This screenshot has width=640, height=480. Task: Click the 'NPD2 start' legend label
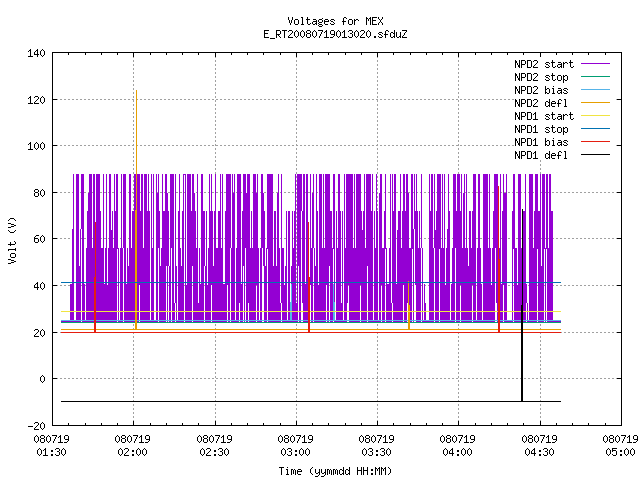tap(544, 64)
